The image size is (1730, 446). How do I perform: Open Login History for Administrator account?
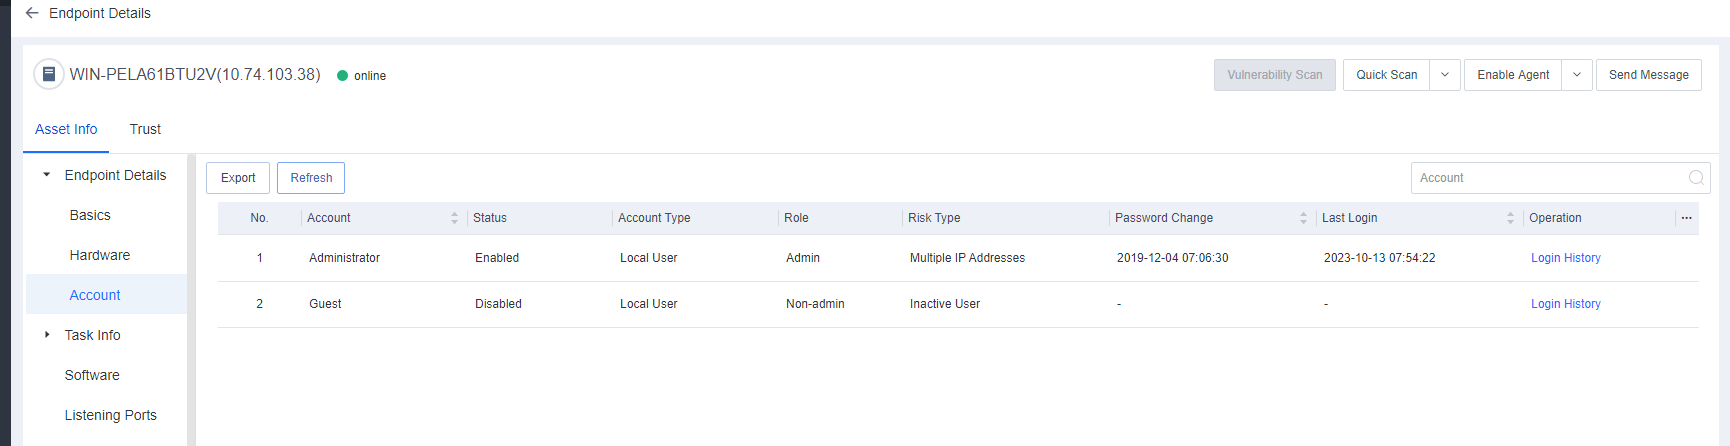click(x=1565, y=258)
